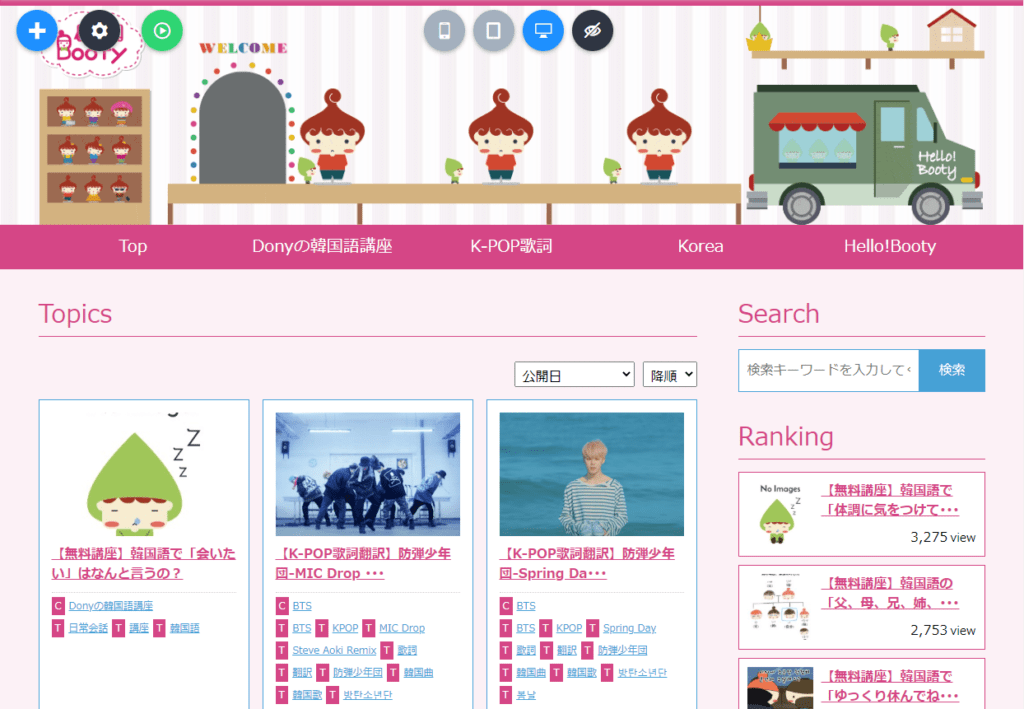Go to Donyの韓国語講座 menu

pyautogui.click(x=321, y=246)
